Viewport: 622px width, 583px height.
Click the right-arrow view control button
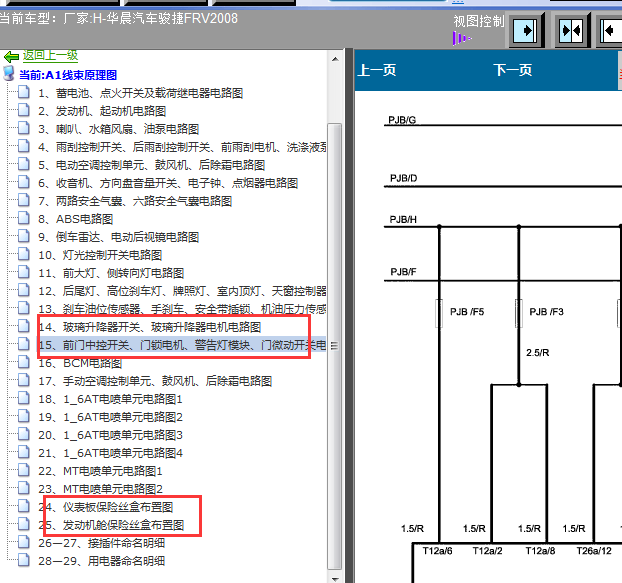[525, 31]
